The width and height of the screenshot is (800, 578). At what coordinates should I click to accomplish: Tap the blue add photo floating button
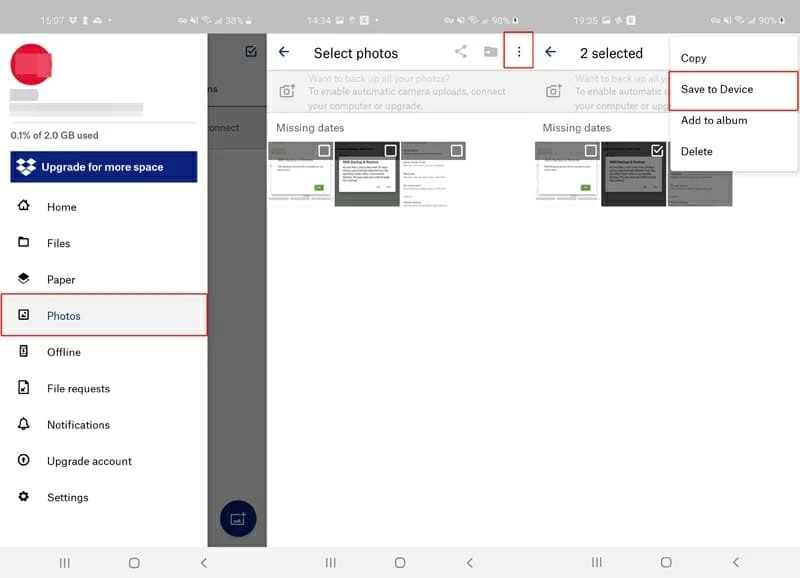[238, 519]
